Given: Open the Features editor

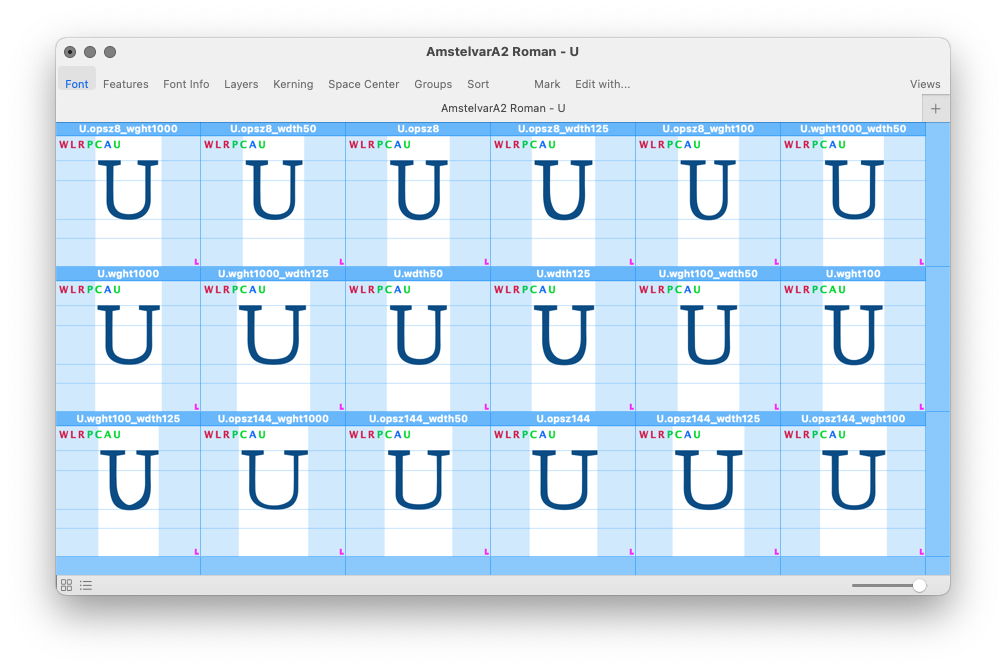Looking at the screenshot, I should 125,84.
